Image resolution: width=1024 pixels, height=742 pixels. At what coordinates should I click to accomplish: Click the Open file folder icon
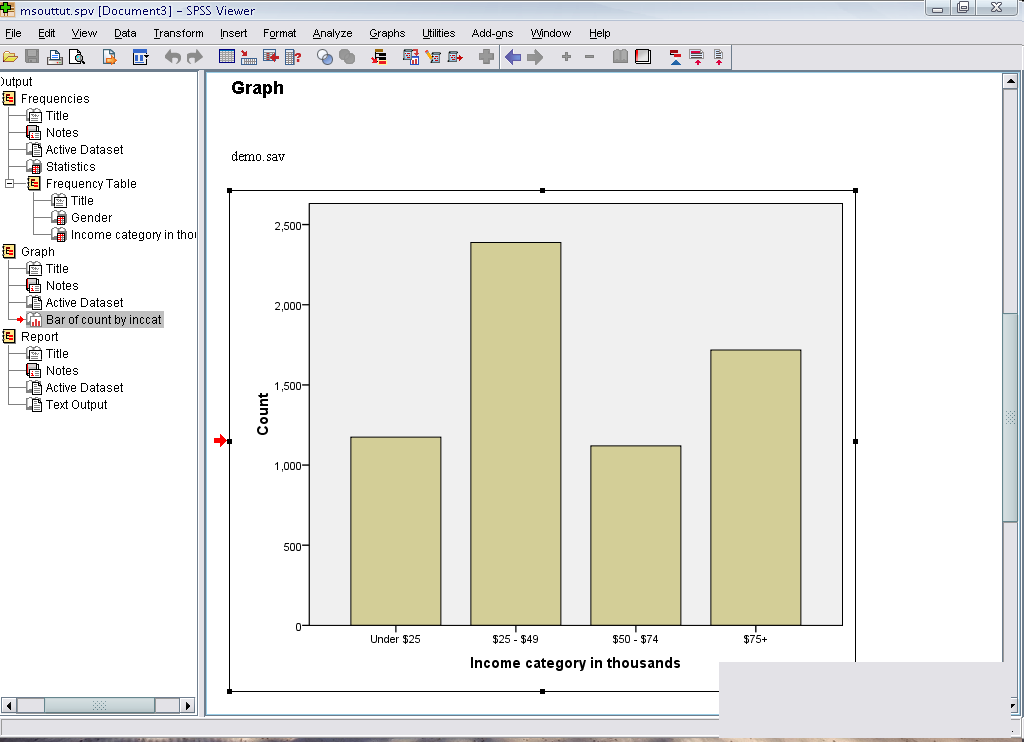pos(10,57)
